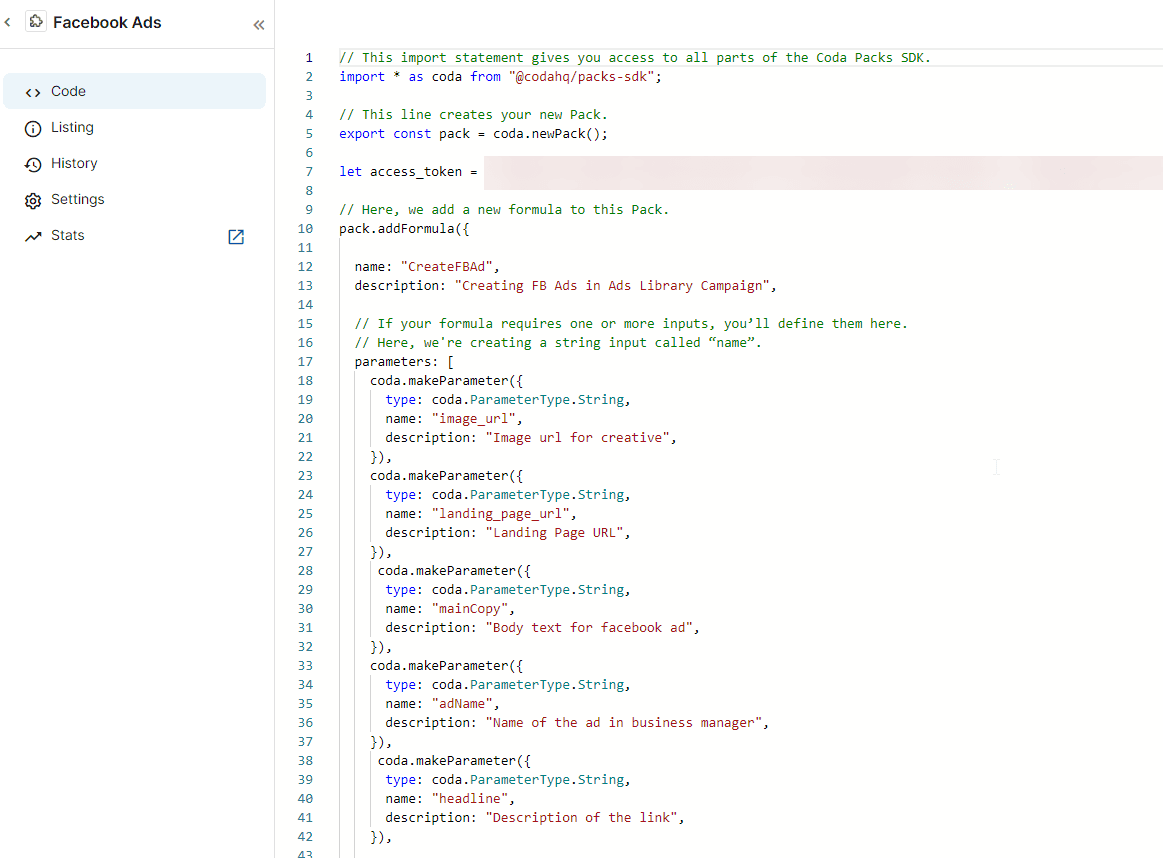Click the pack.addFormula({ line
The image size is (1163, 858).
click(404, 229)
